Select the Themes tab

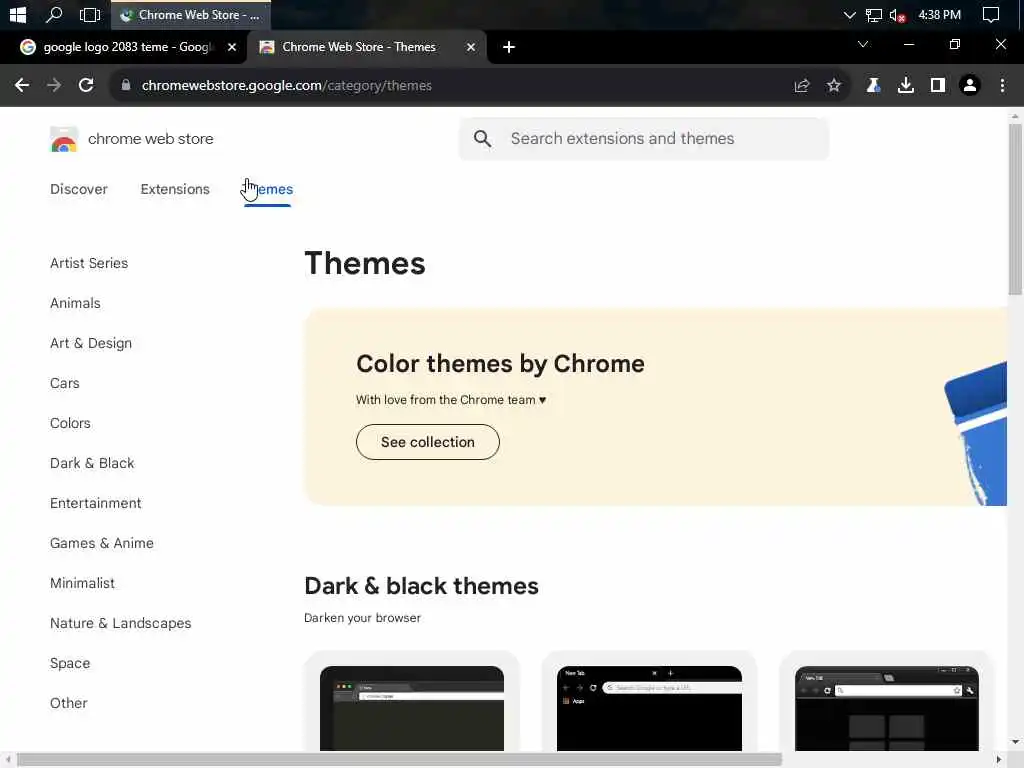(x=268, y=189)
